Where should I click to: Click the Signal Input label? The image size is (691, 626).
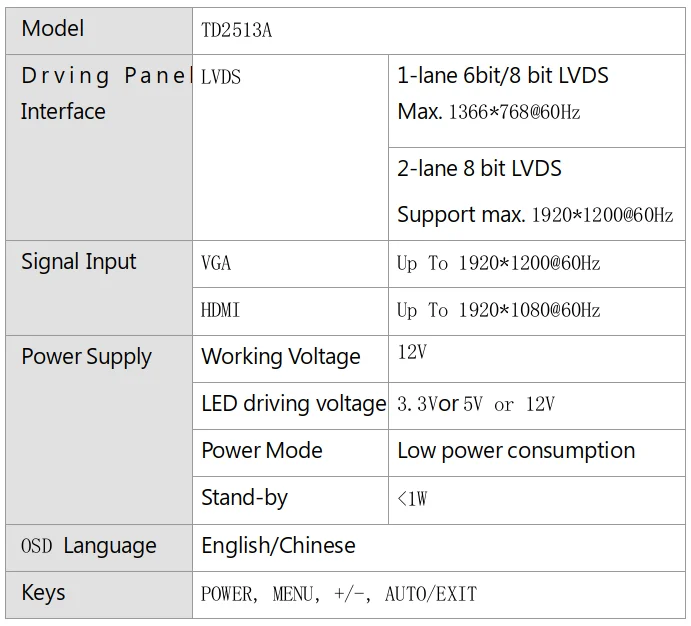[78, 262]
